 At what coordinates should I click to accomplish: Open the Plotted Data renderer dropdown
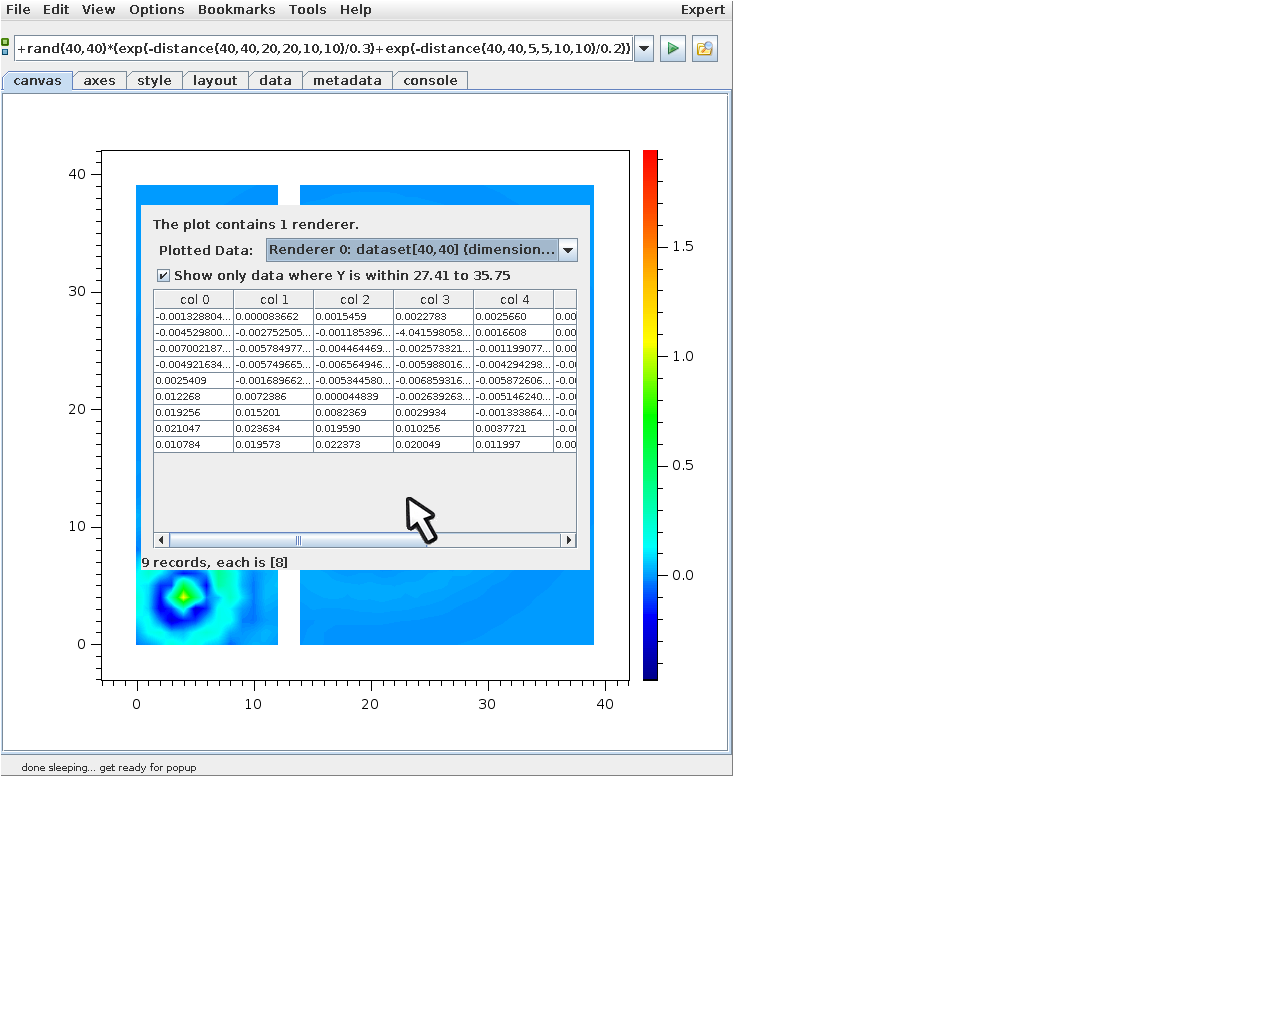point(568,250)
